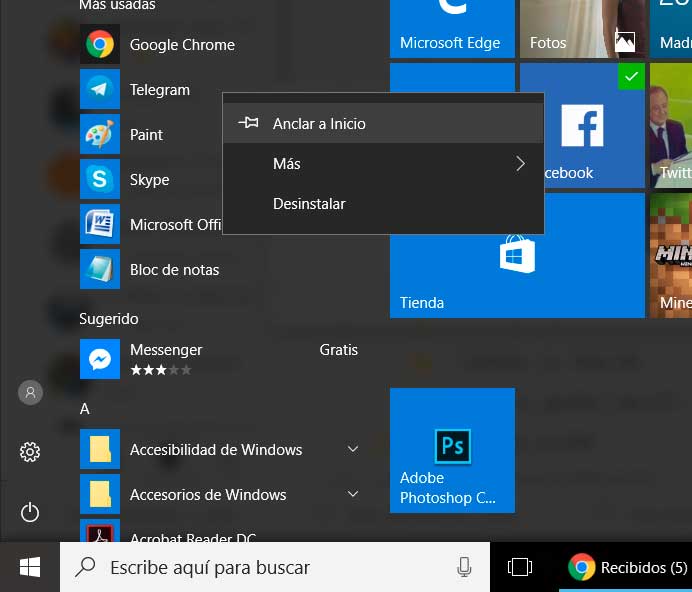Click the Sugerido section heading
The width and height of the screenshot is (692, 592).
tap(109, 319)
